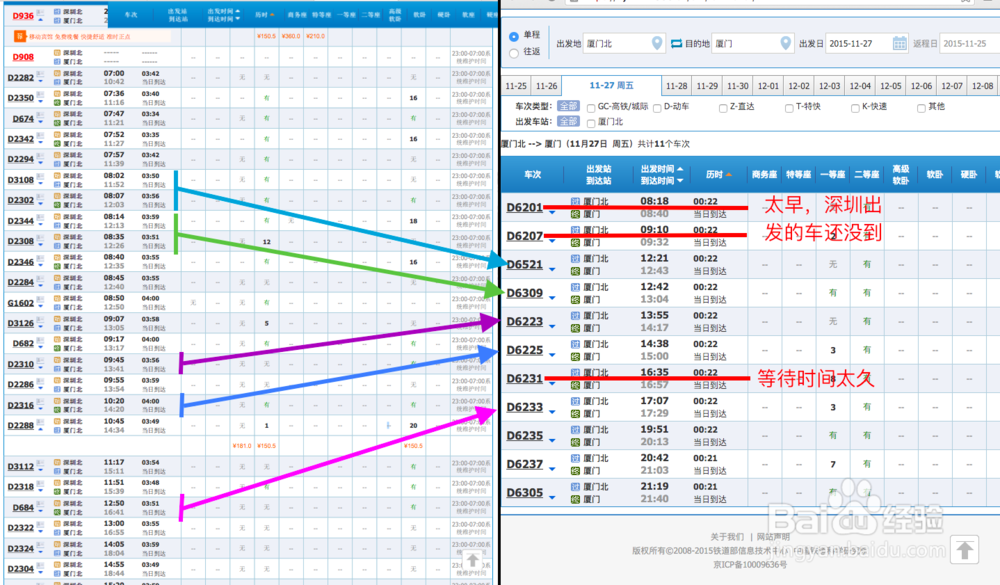Click the 终 terminal station icon in D6223 row
1000x585 pixels.
coord(575,328)
